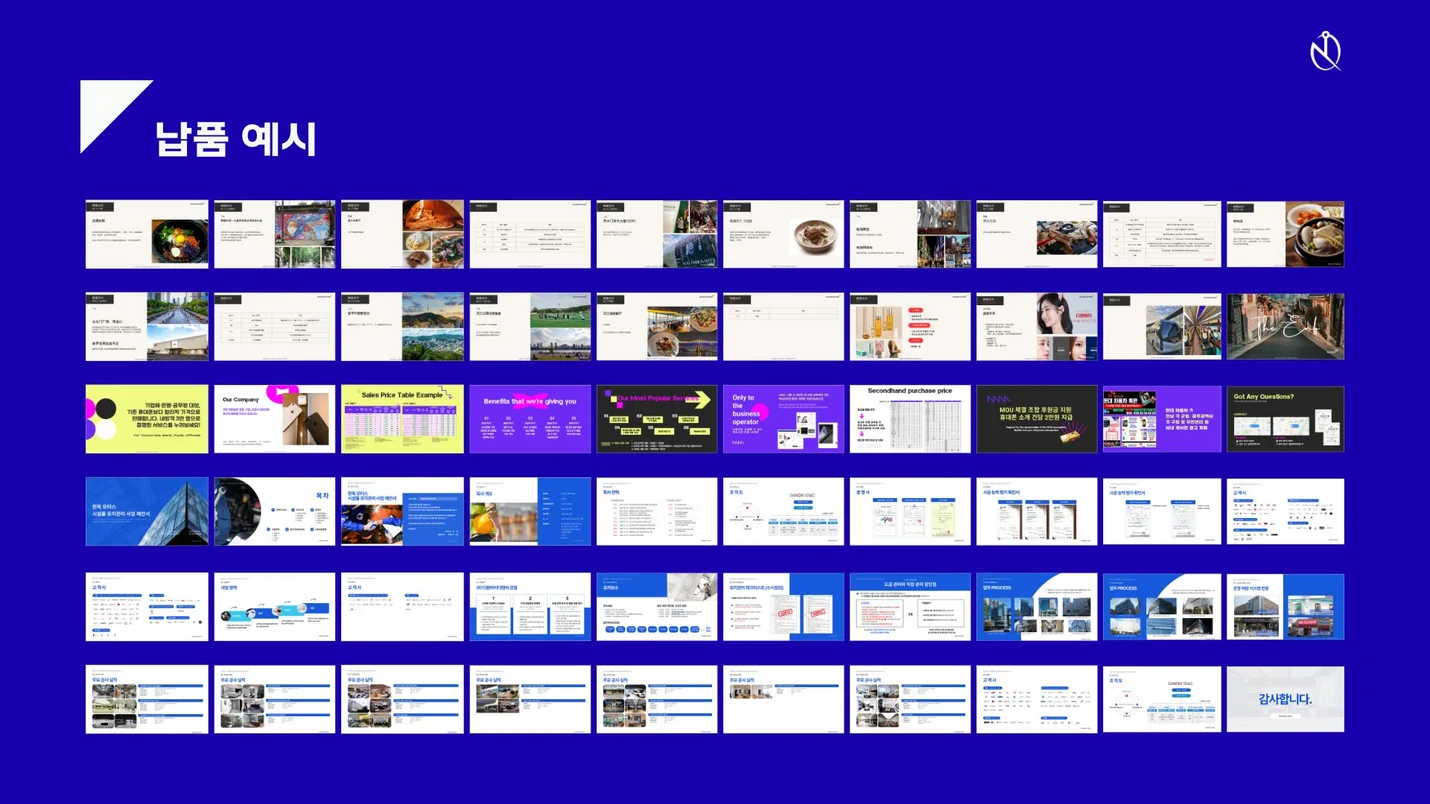Open the 'Our Company' slide thumbnail
The height and width of the screenshot is (804, 1430).
[274, 419]
